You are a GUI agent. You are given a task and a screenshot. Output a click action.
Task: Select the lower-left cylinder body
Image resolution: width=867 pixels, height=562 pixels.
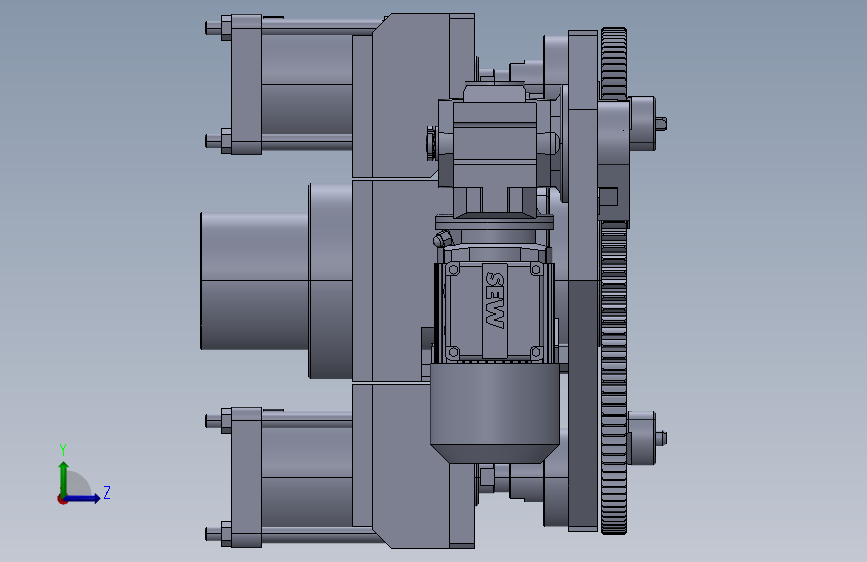(306, 477)
